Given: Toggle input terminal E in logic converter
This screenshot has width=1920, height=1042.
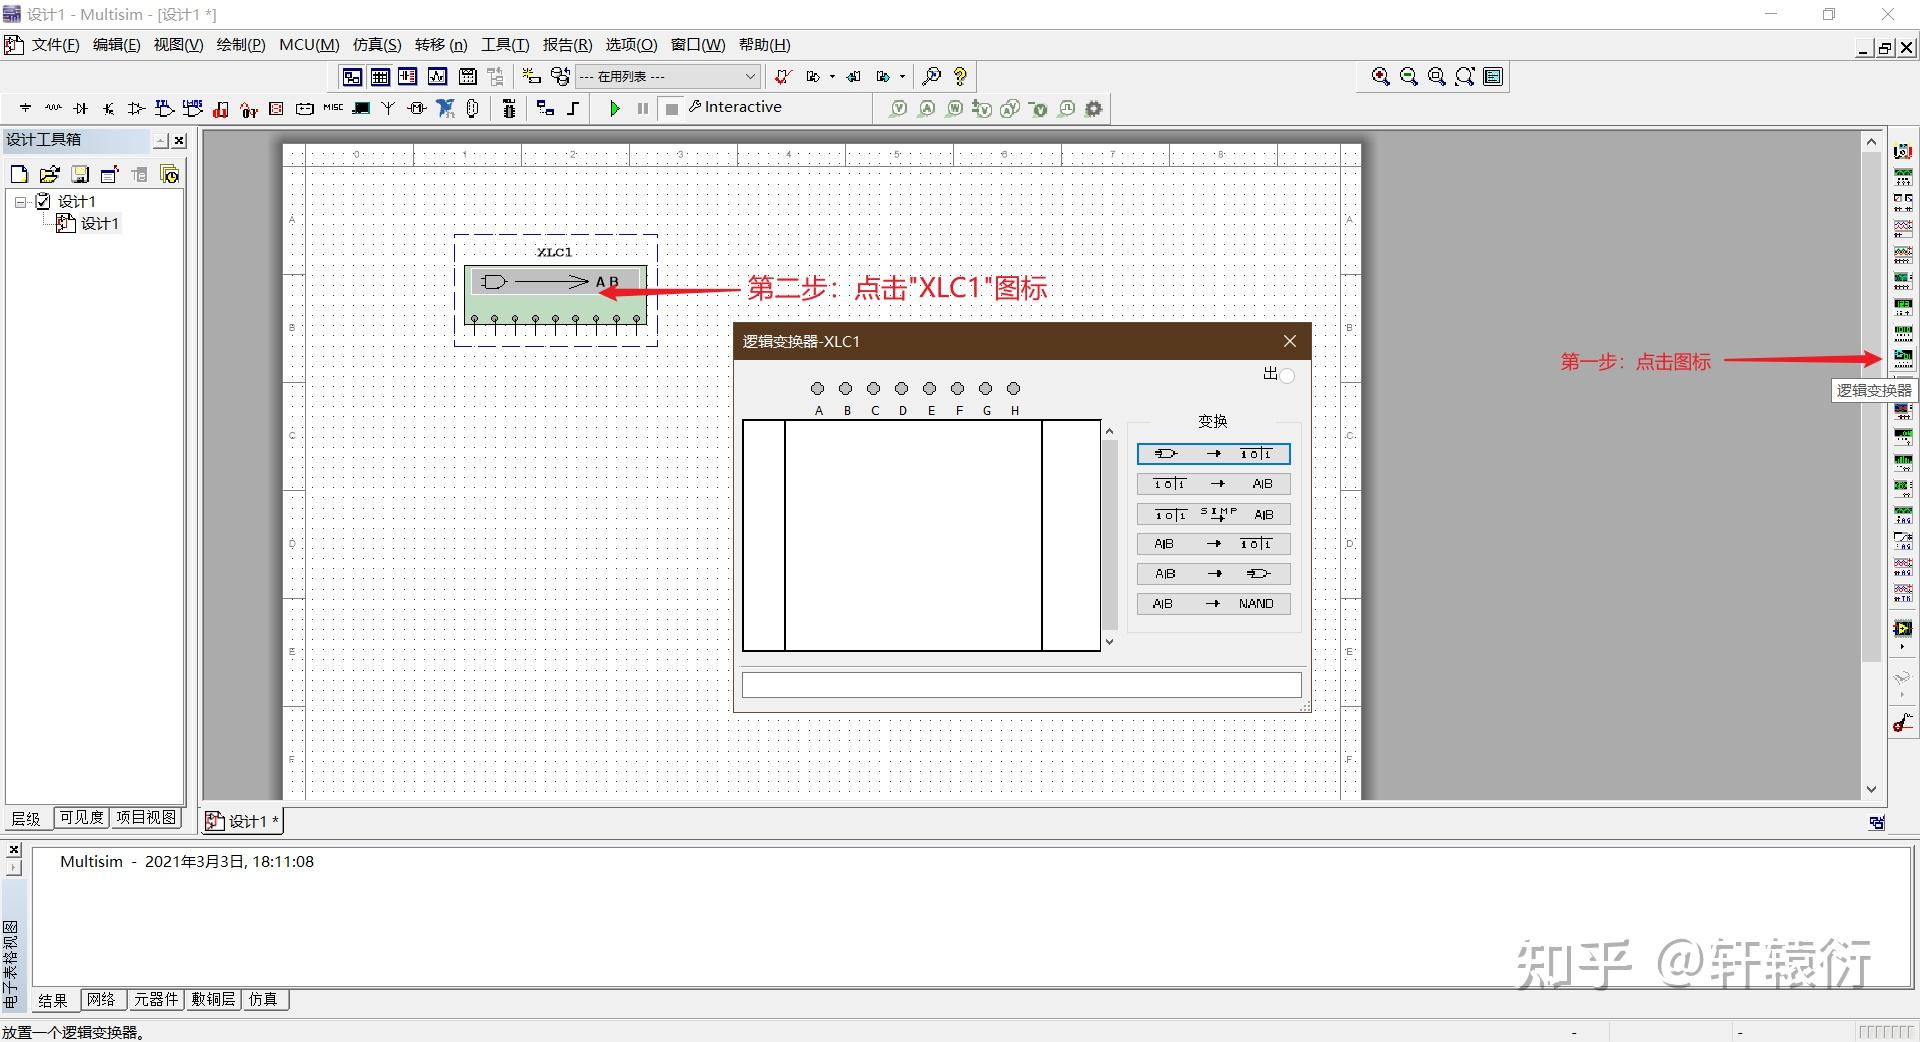Looking at the screenshot, I should 930,388.
